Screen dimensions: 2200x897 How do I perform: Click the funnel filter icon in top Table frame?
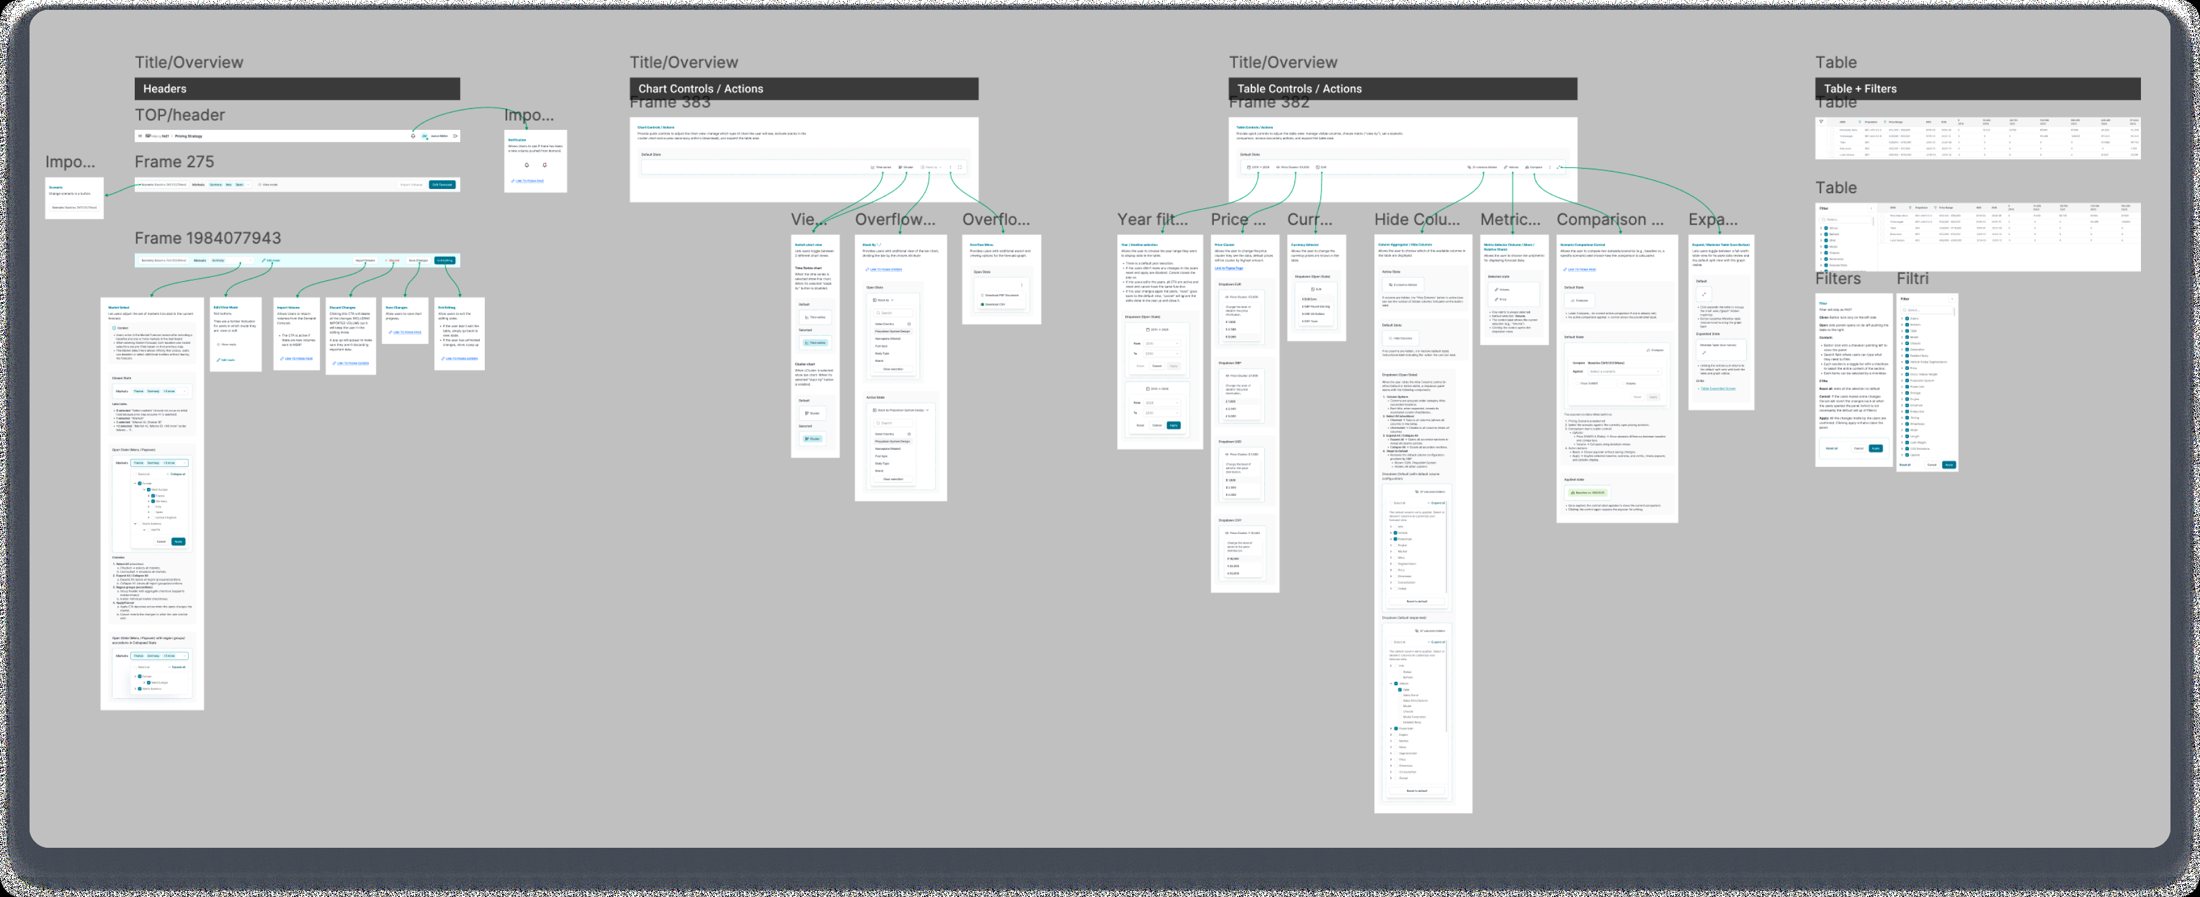coord(1821,121)
